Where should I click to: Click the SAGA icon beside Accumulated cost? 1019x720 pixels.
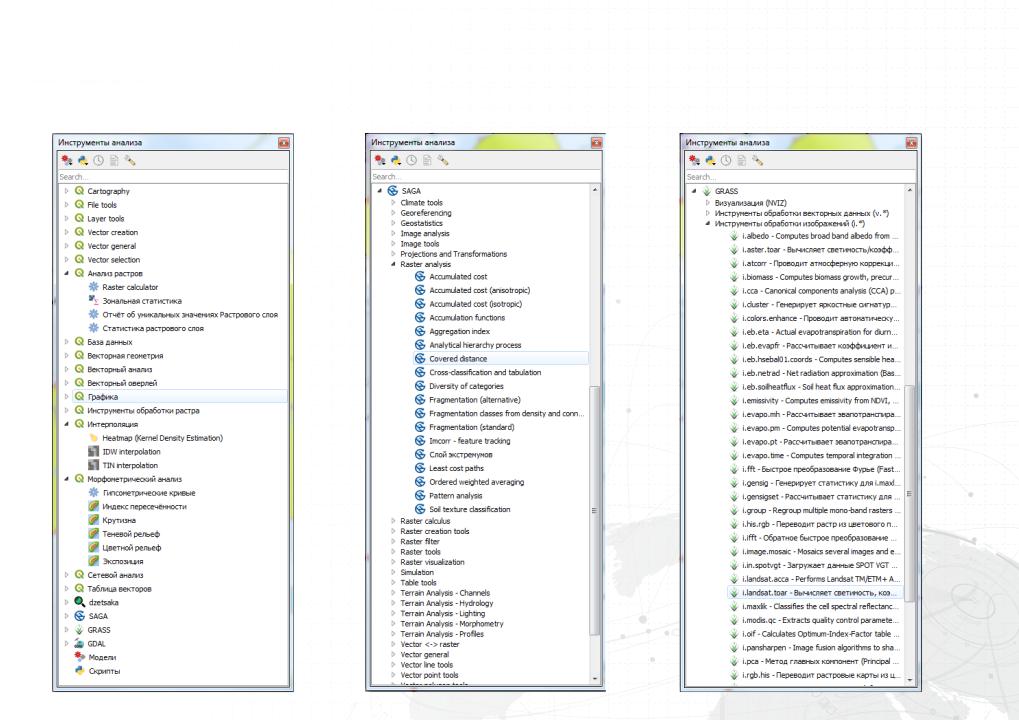(x=420, y=276)
